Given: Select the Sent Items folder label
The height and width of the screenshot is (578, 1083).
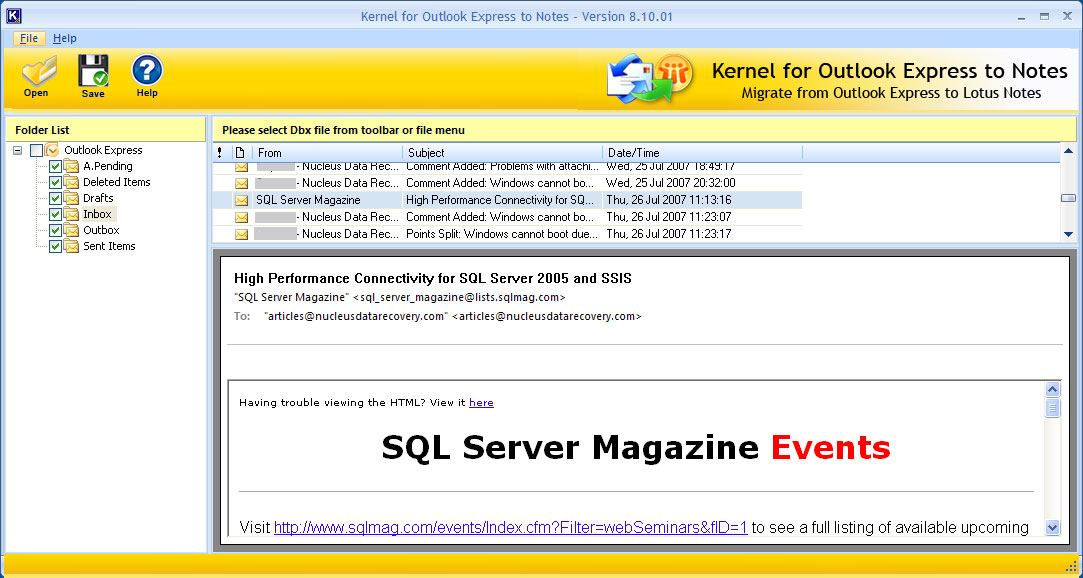Looking at the screenshot, I should (109, 246).
